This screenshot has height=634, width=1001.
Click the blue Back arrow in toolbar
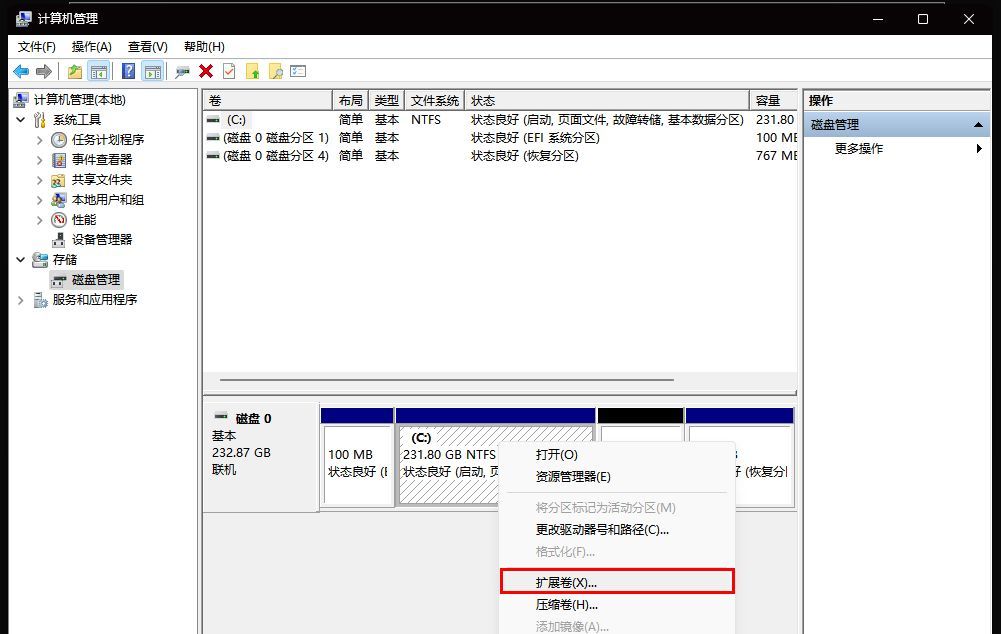click(21, 72)
